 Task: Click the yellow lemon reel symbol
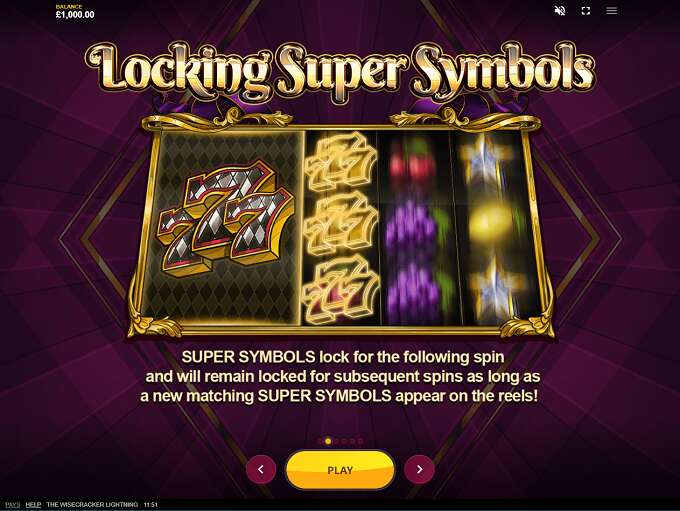(x=490, y=223)
